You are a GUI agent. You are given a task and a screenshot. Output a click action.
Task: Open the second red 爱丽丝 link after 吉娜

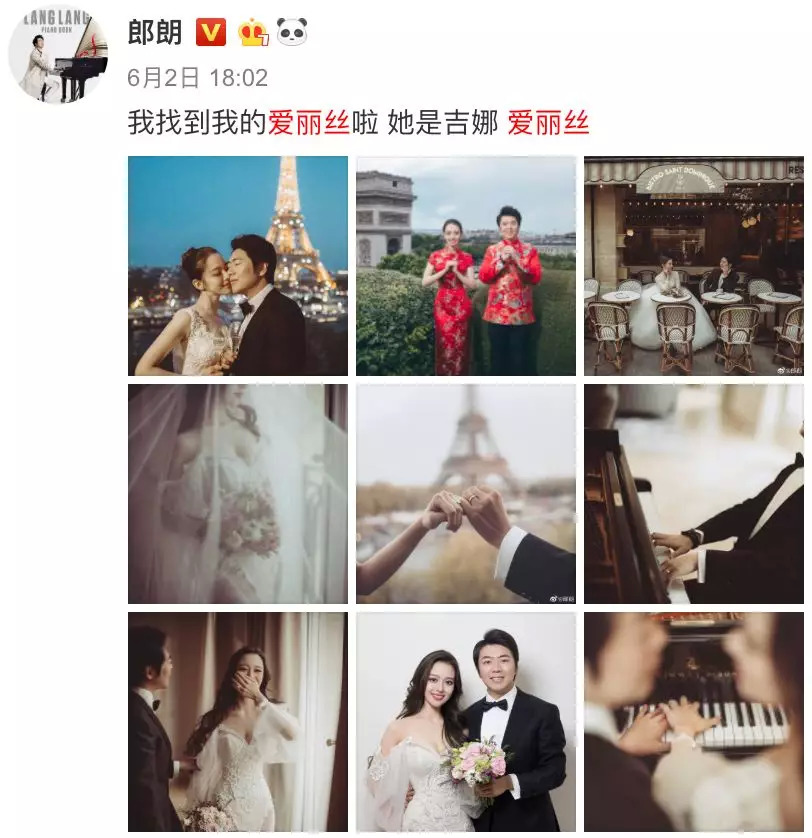coord(548,122)
